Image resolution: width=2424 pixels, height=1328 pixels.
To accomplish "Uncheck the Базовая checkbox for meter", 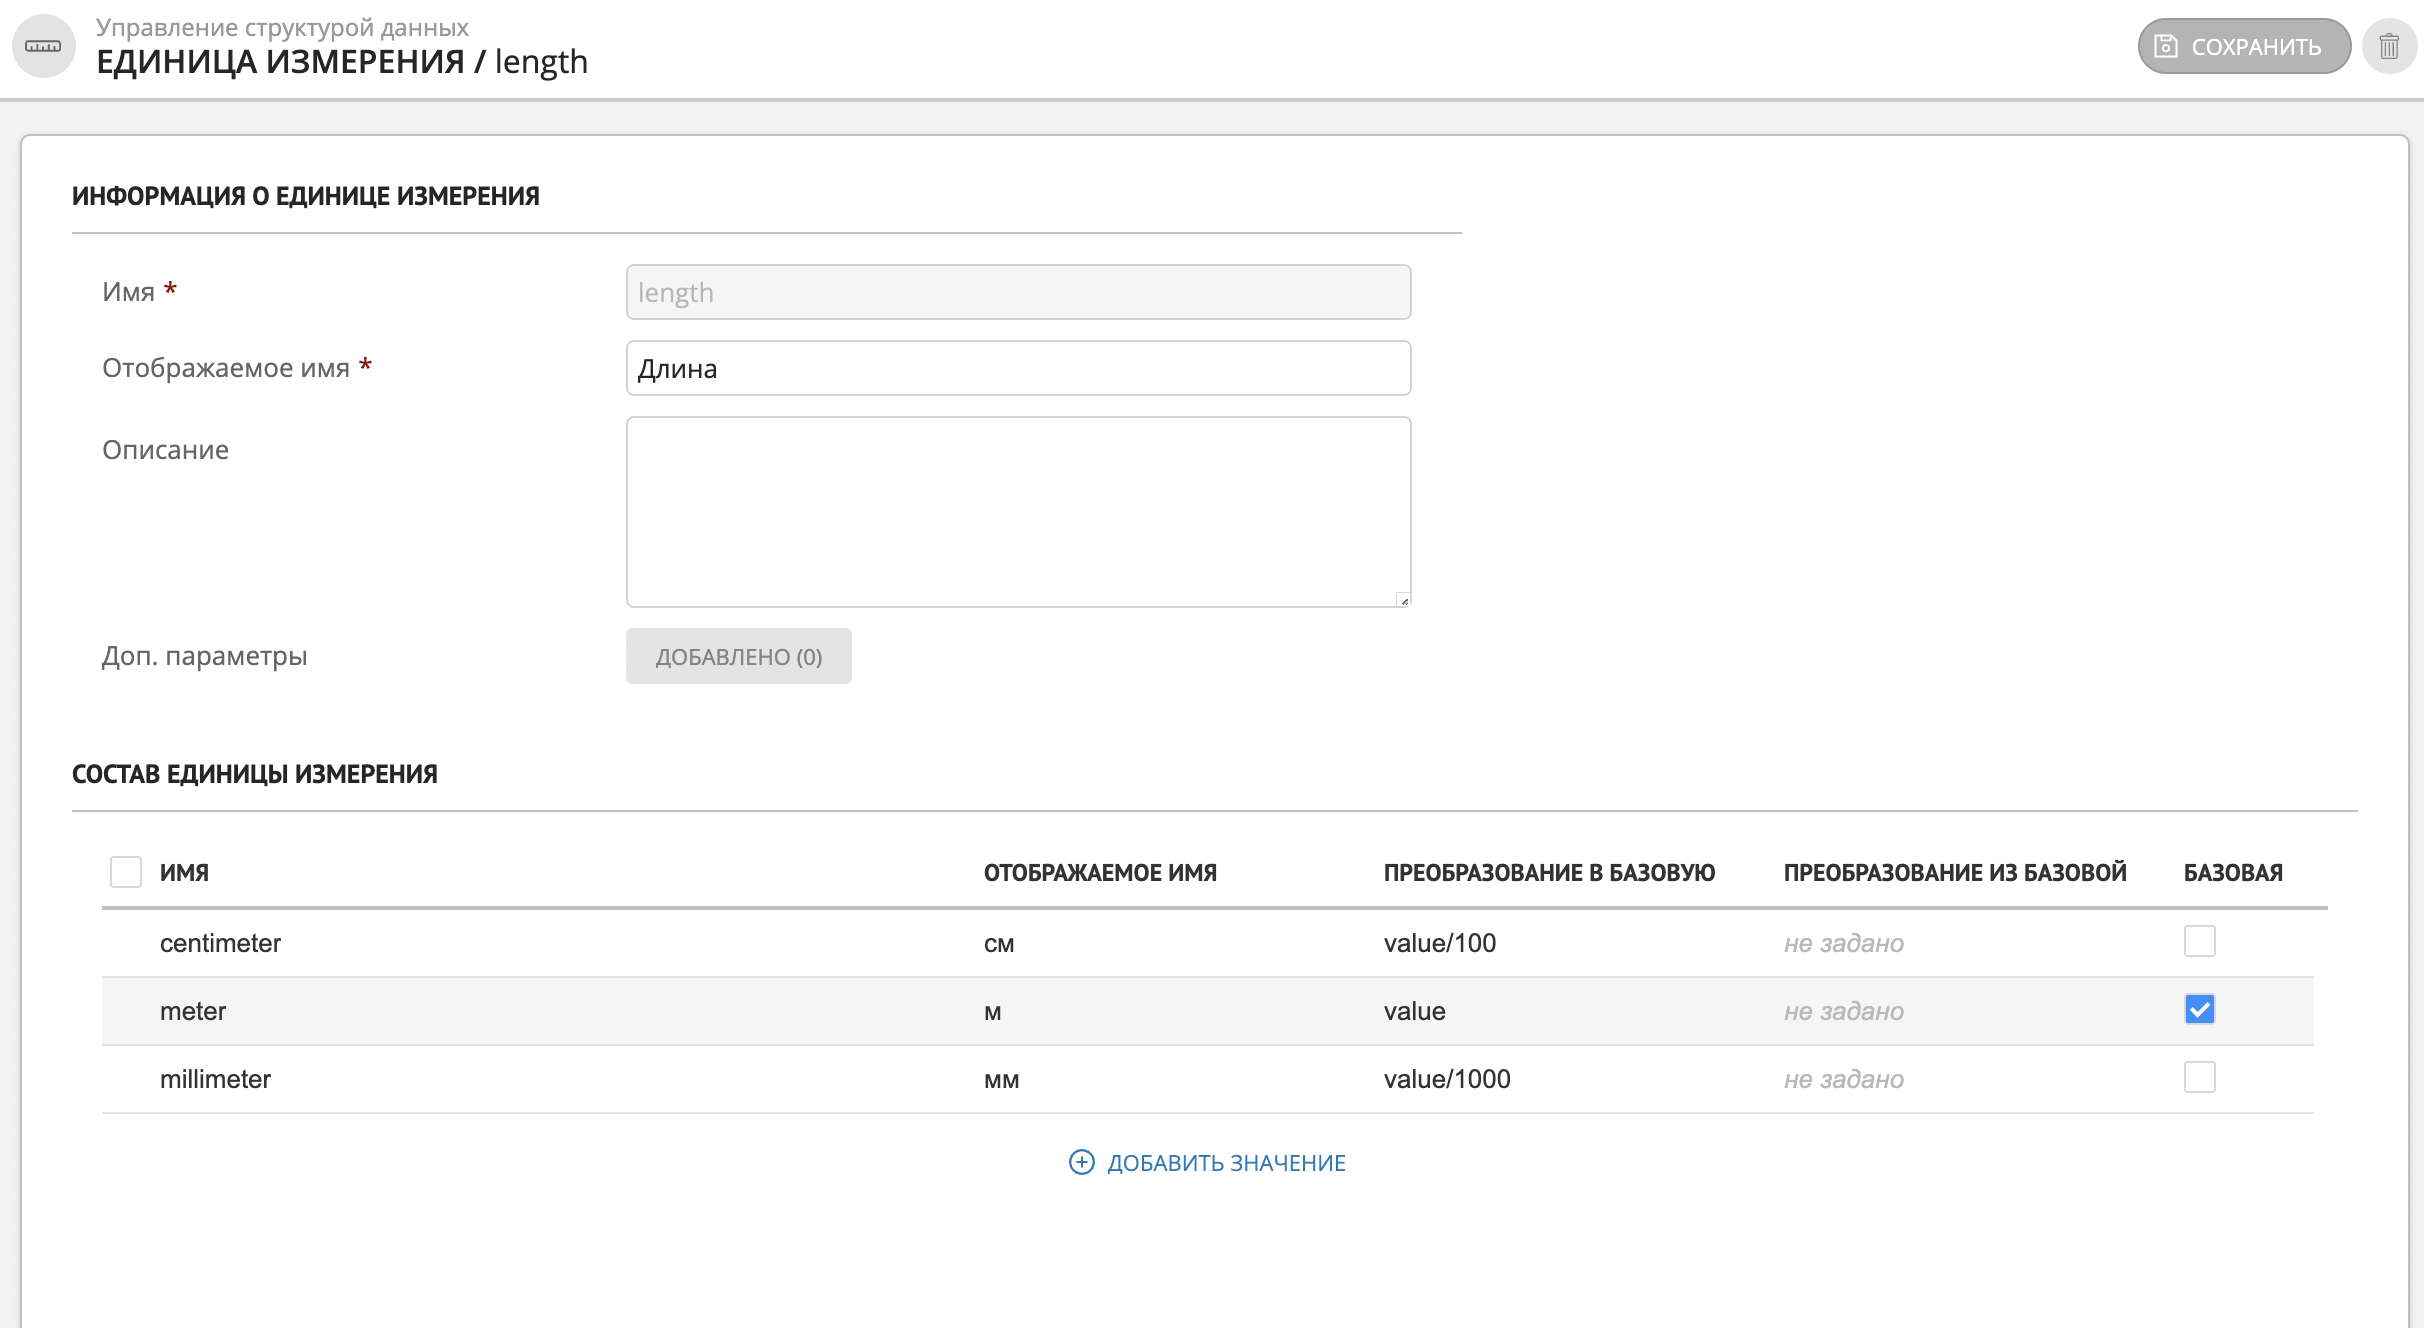I will [2199, 1010].
